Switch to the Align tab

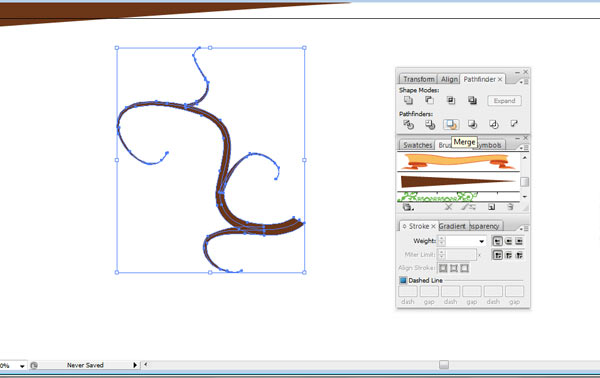point(449,79)
